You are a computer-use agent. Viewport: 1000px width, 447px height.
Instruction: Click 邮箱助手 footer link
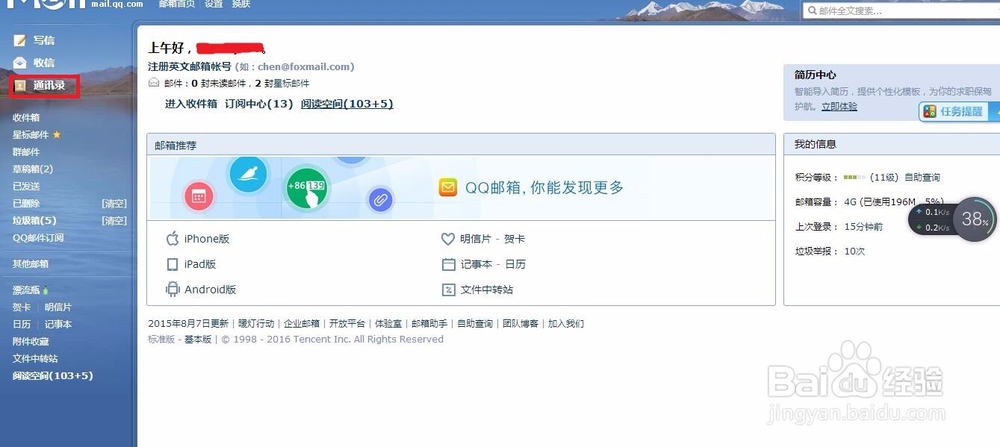coord(429,323)
